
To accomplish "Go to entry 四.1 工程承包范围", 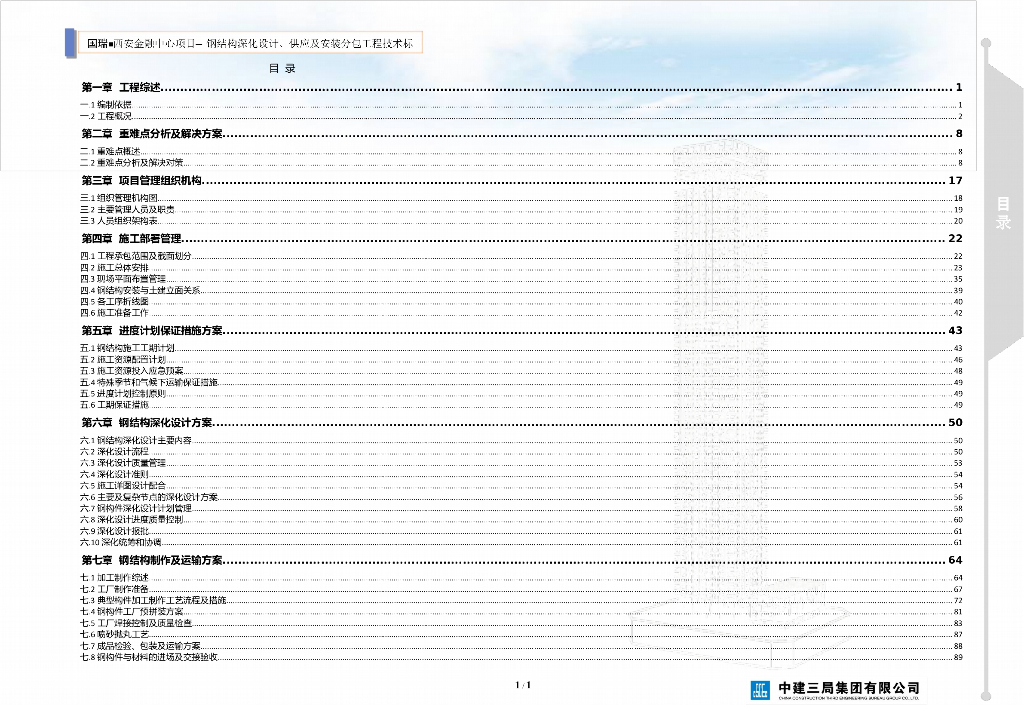I will 521,257.
